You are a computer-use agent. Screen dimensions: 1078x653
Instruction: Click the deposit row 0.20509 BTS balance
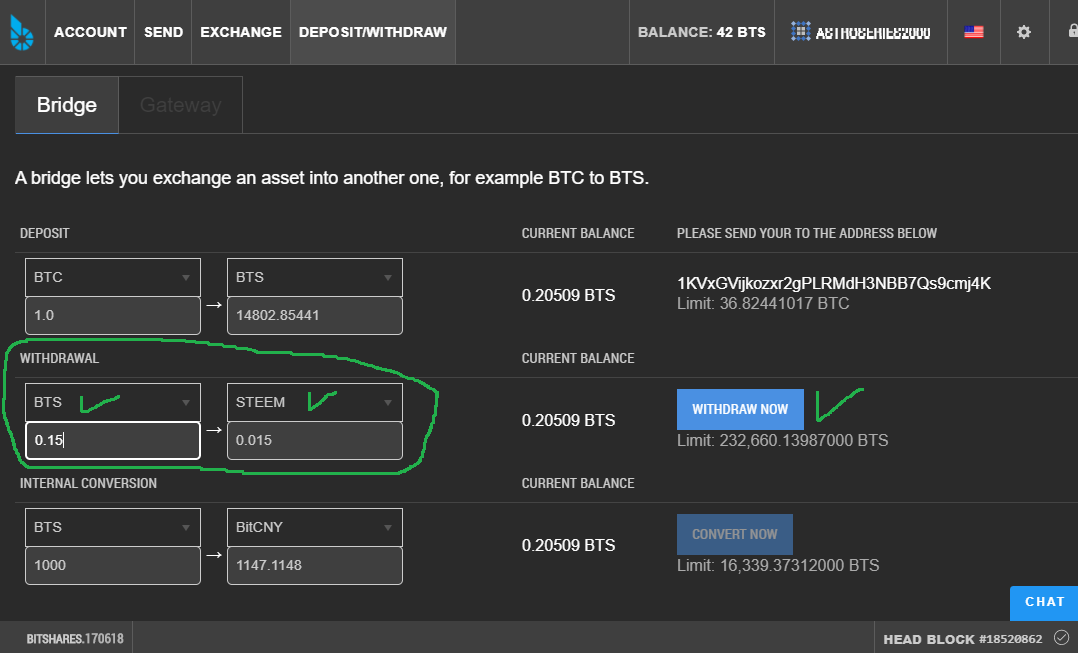568,296
